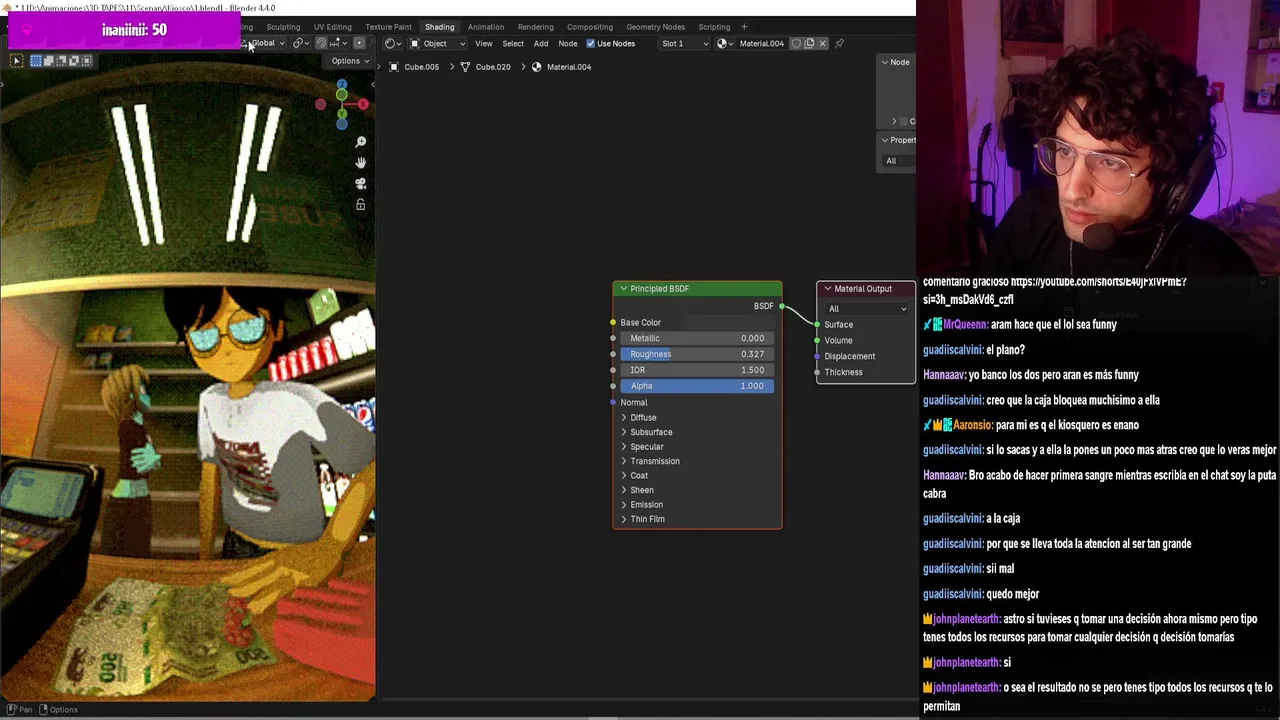Switch to the Scripting workspace tab
The width and height of the screenshot is (1280, 720).
pyautogui.click(x=714, y=27)
